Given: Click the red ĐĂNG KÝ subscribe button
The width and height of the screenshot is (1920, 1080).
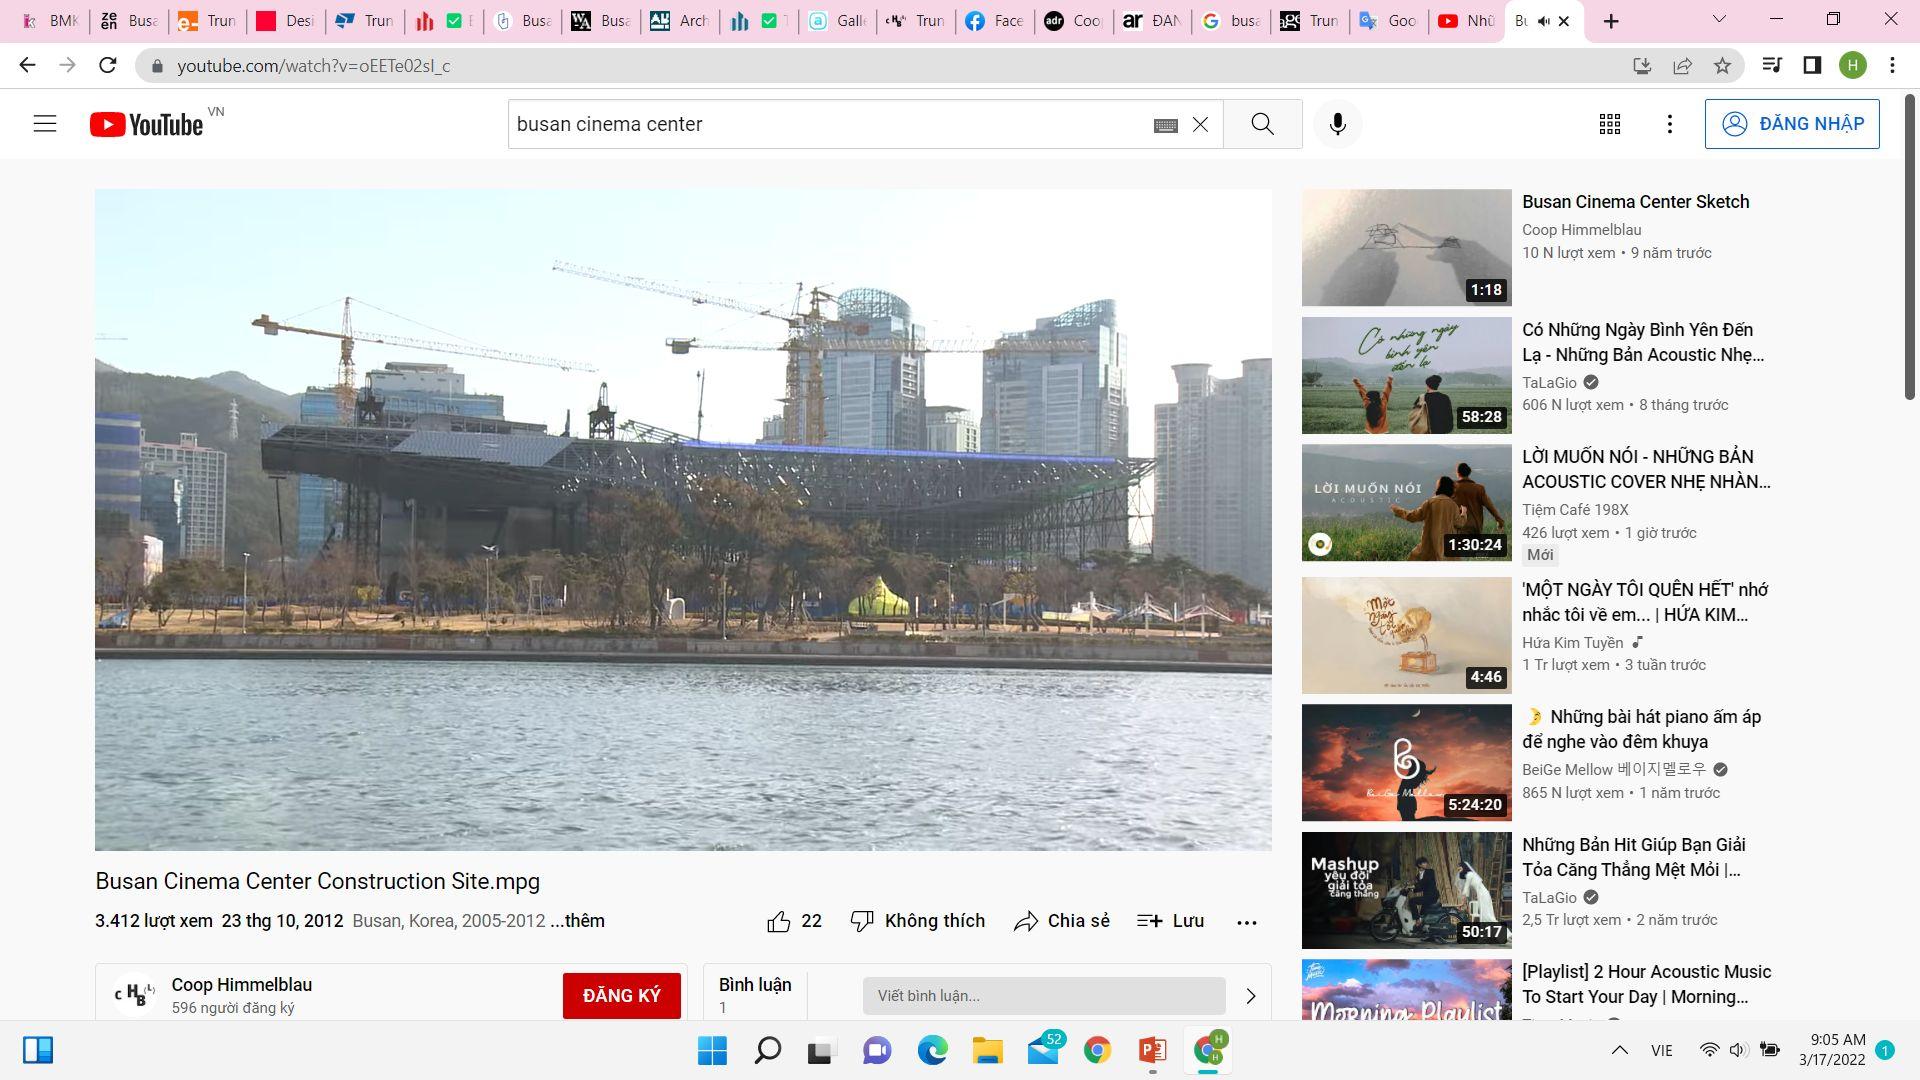Looking at the screenshot, I should point(621,995).
